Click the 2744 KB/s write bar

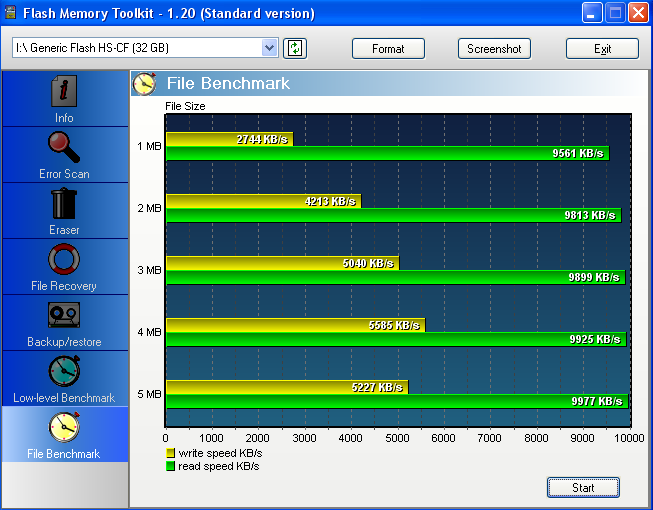pos(229,139)
